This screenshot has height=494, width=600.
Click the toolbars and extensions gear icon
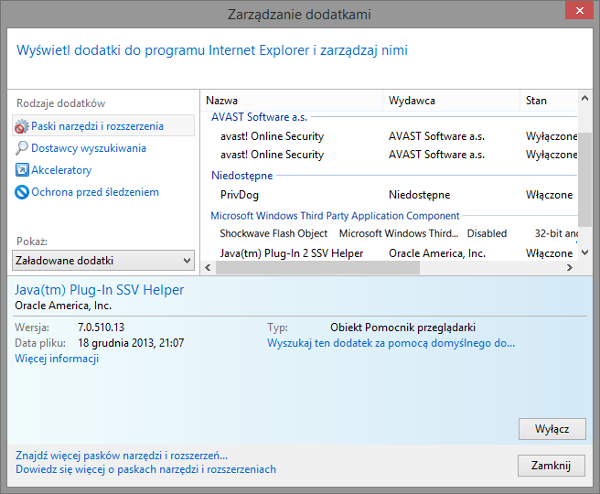21,126
